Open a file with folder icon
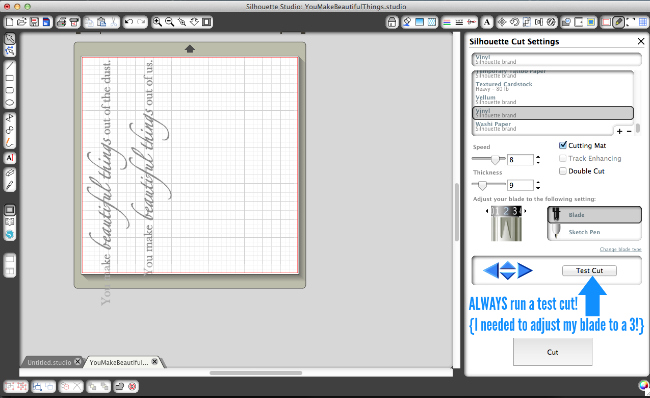This screenshot has height=398, width=650. click(22, 22)
